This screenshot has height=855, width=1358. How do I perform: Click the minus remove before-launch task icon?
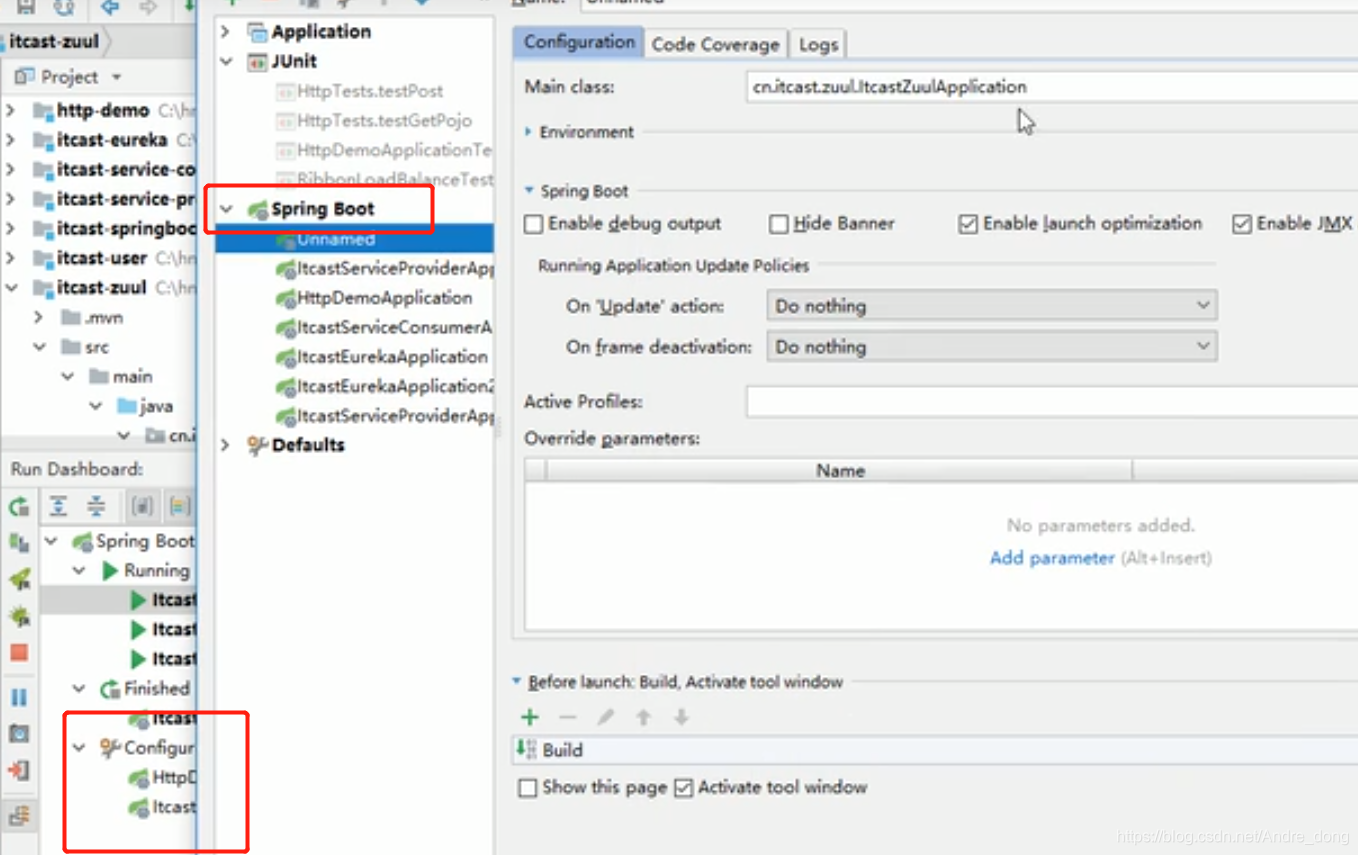pyautogui.click(x=567, y=717)
